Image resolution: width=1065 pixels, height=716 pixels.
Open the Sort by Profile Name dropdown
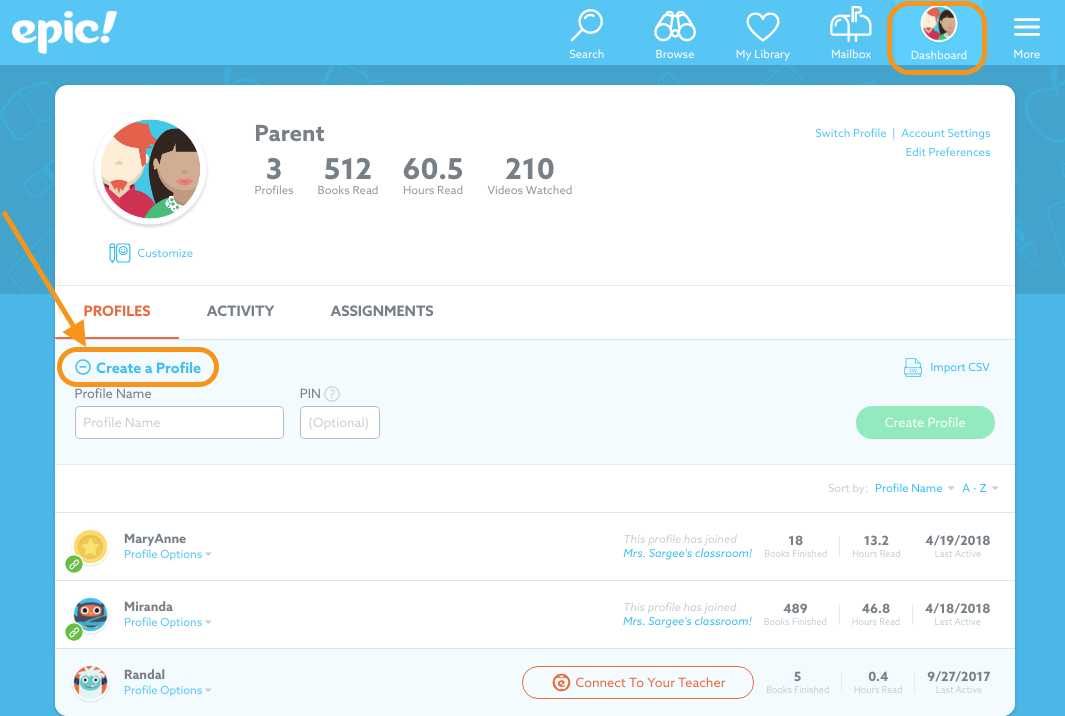(x=914, y=488)
